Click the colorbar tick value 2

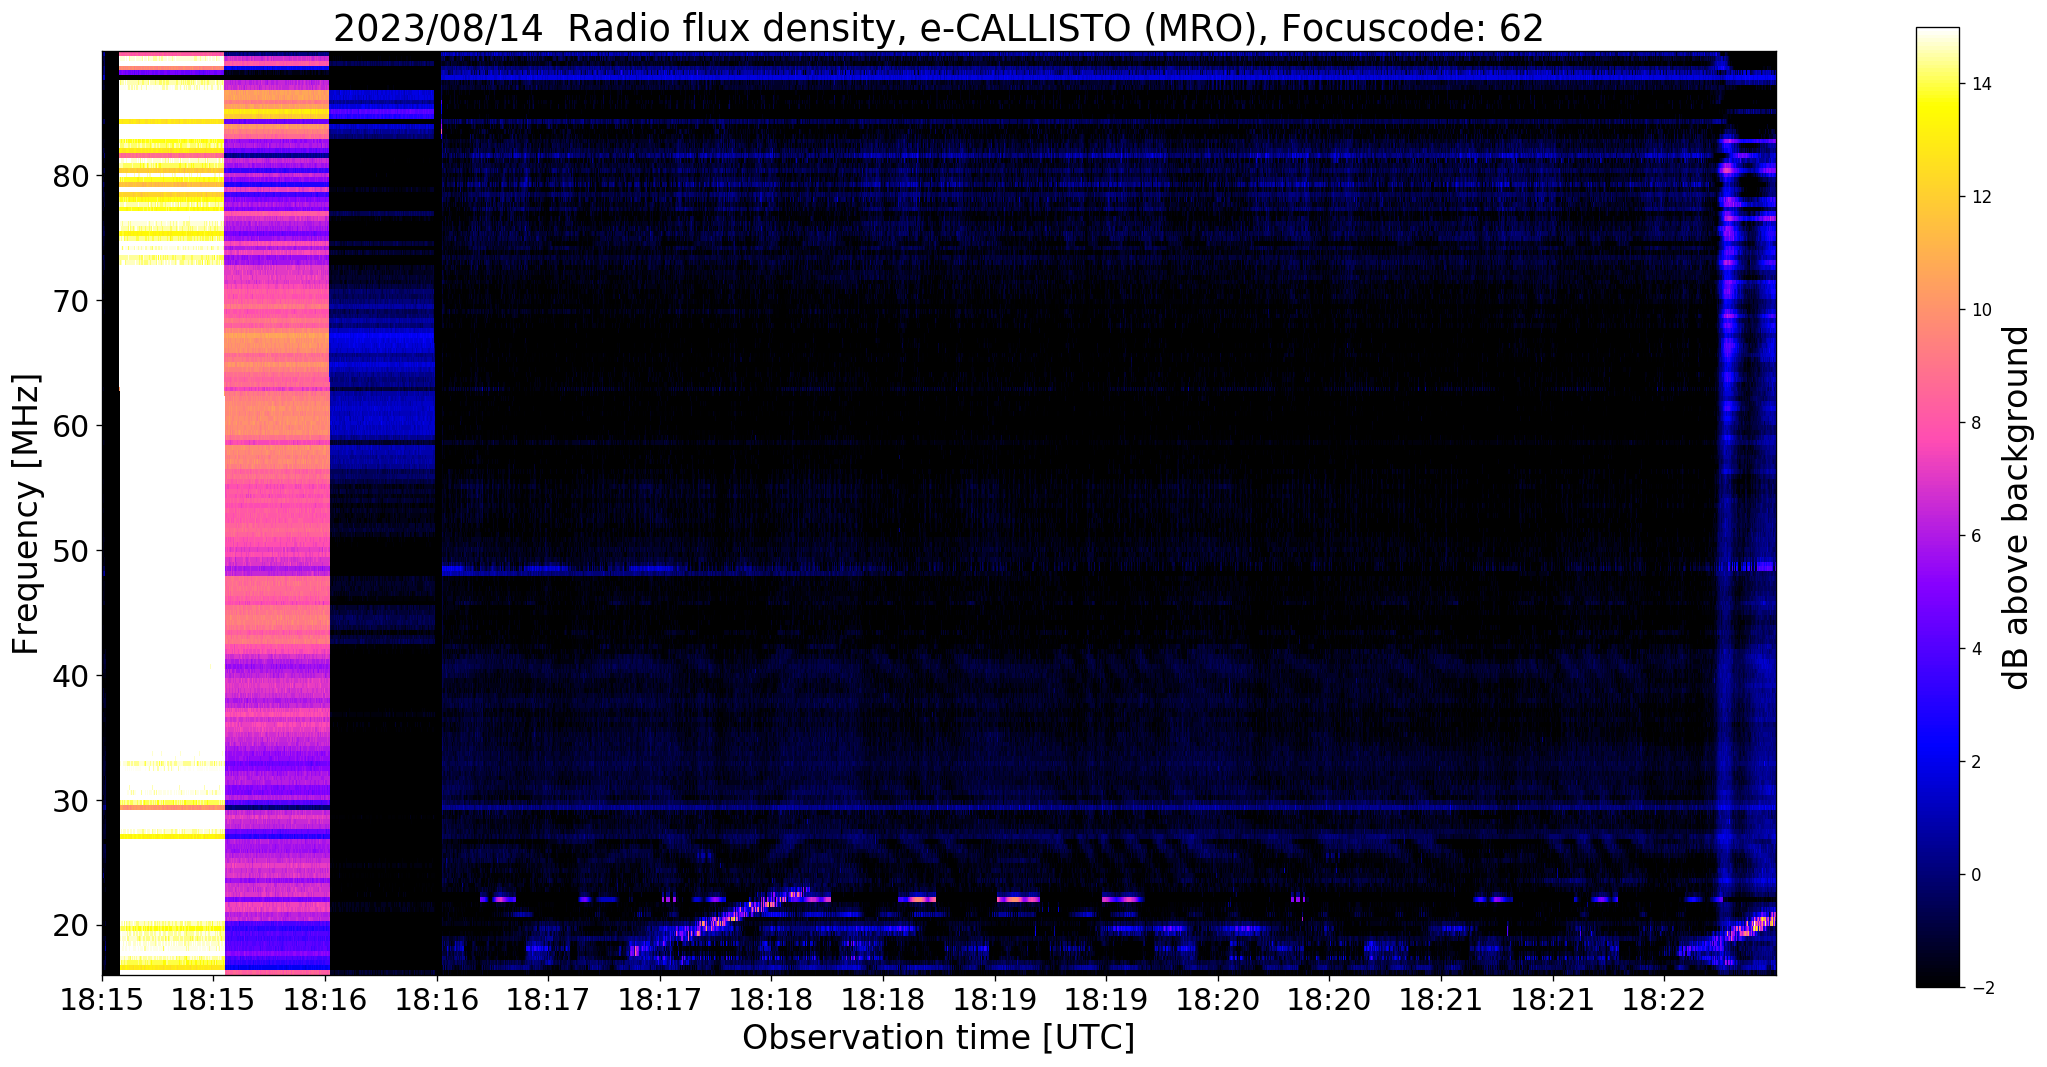(1975, 762)
